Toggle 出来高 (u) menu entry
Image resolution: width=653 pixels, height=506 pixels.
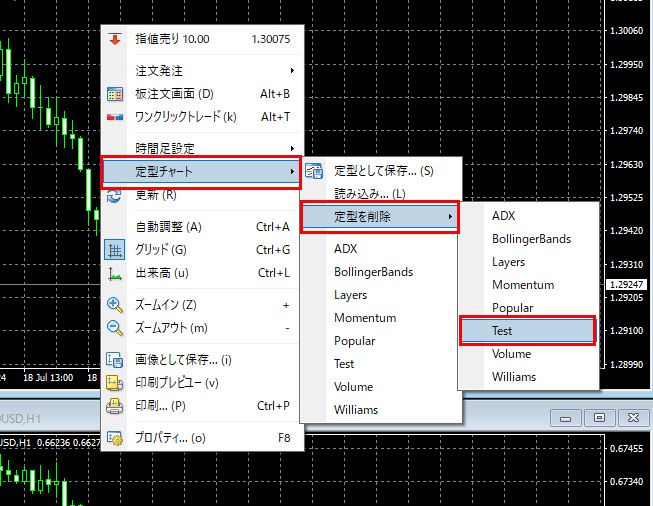pyautogui.click(x=202, y=273)
